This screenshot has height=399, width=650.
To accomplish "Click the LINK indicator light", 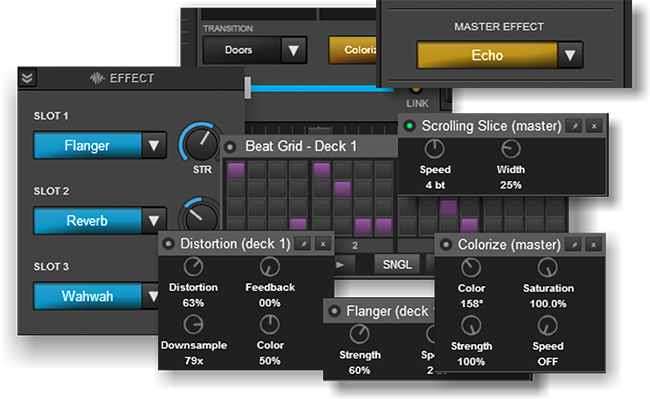I will click(416, 89).
